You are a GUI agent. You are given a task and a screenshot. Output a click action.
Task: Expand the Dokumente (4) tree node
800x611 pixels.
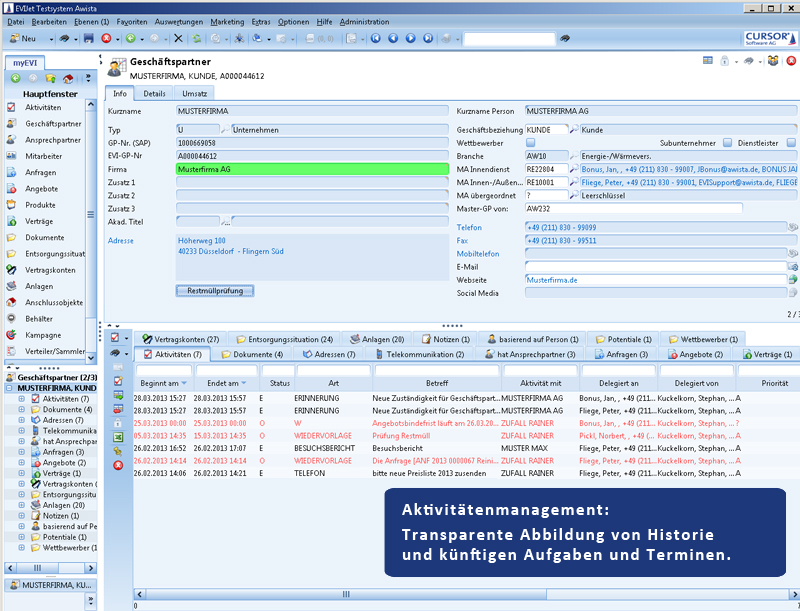pos(22,410)
